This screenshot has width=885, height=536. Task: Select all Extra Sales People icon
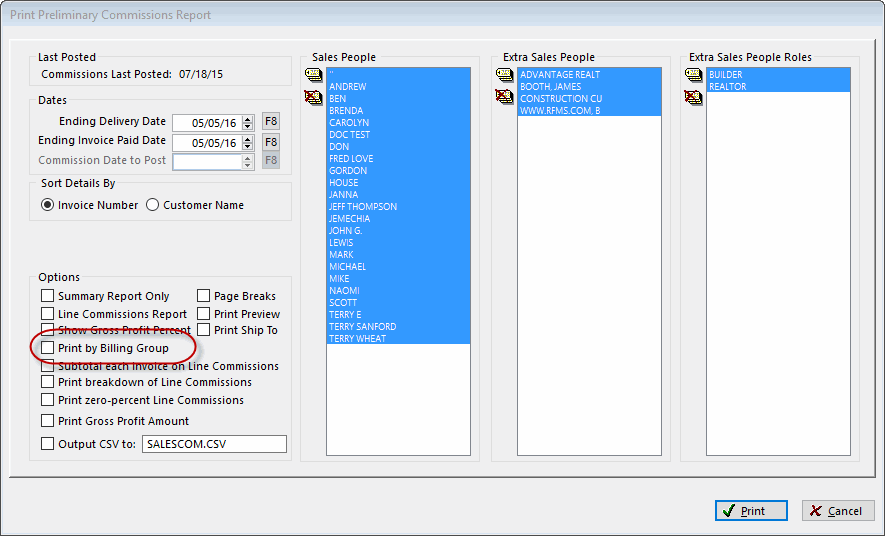[505, 74]
